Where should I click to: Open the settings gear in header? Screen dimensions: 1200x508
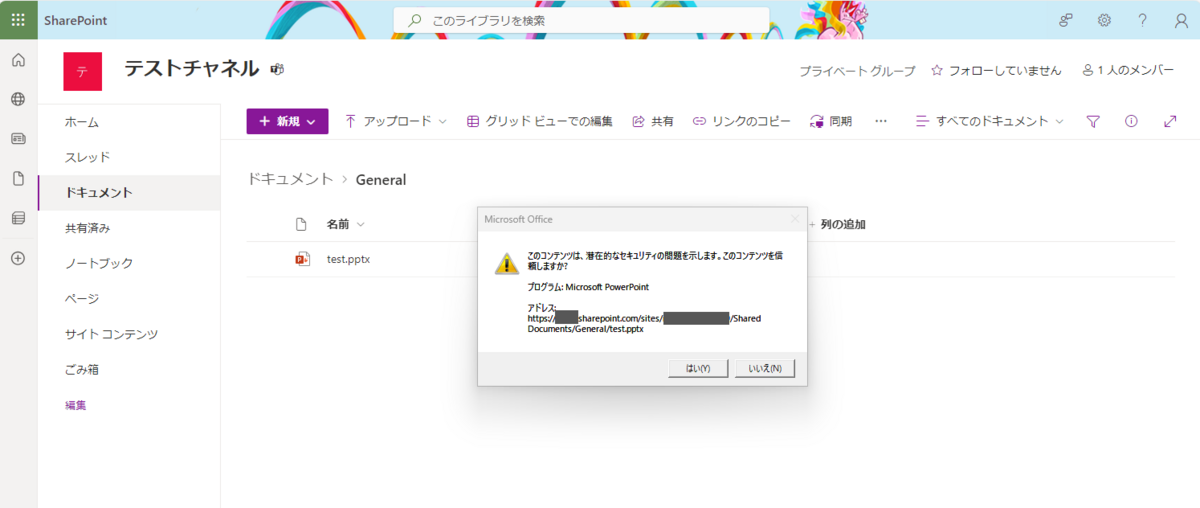pyautogui.click(x=1104, y=20)
